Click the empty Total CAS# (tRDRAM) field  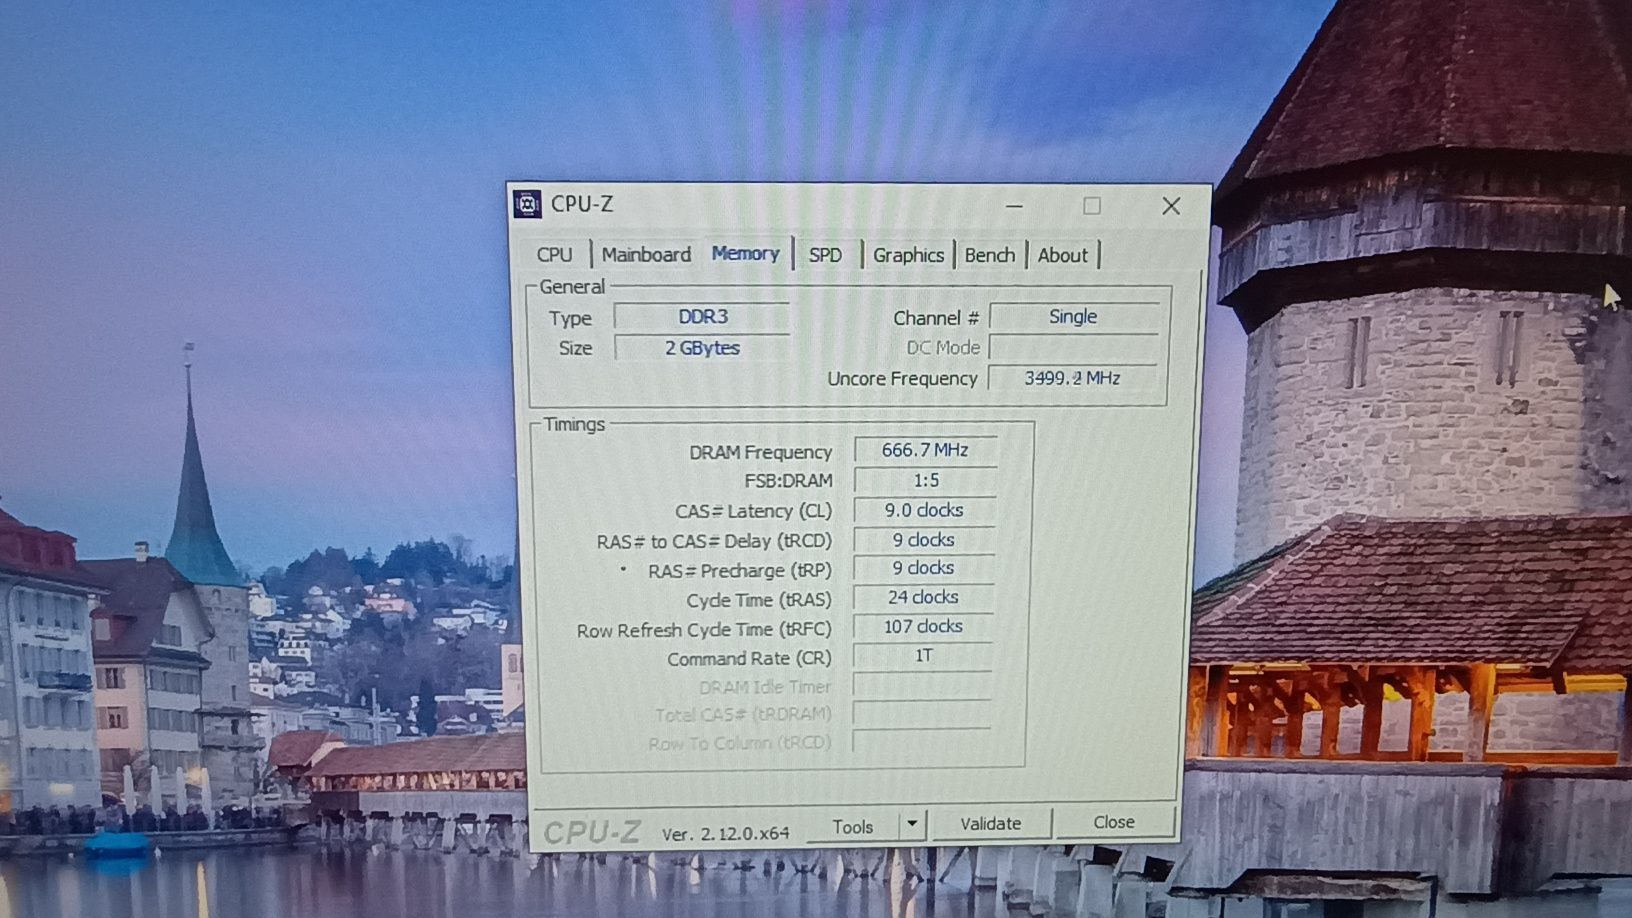click(922, 713)
